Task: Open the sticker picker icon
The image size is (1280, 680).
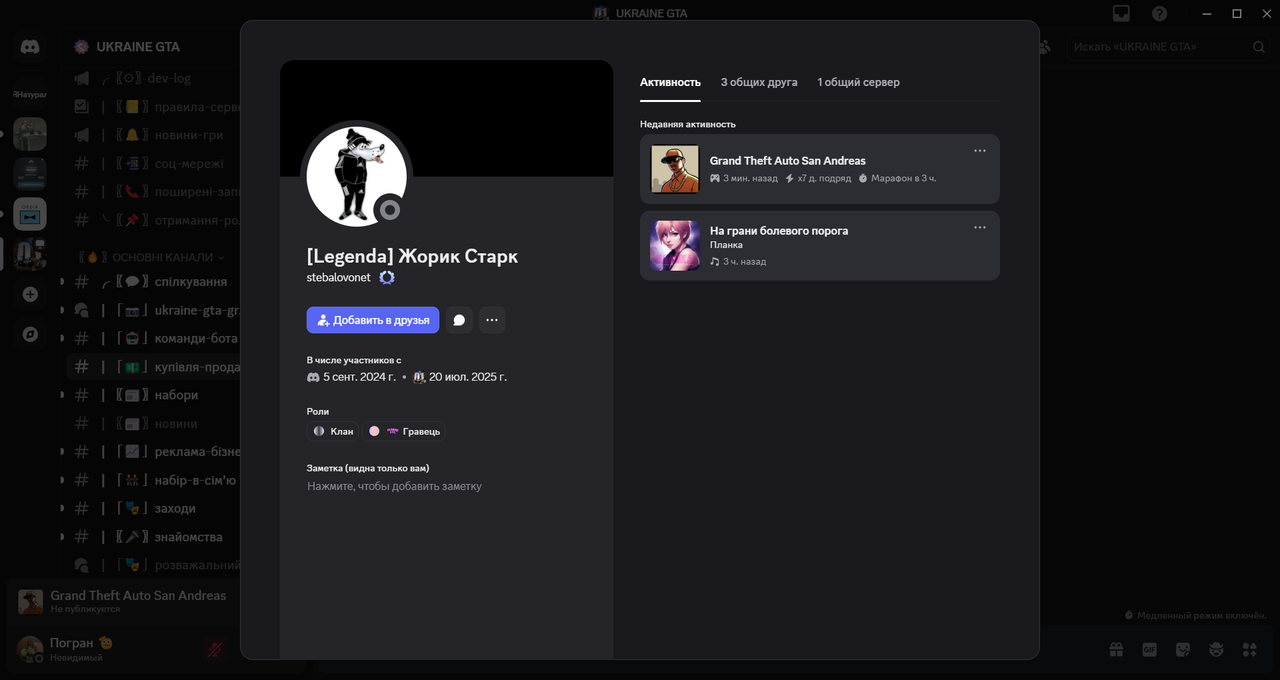Action: coord(1183,649)
